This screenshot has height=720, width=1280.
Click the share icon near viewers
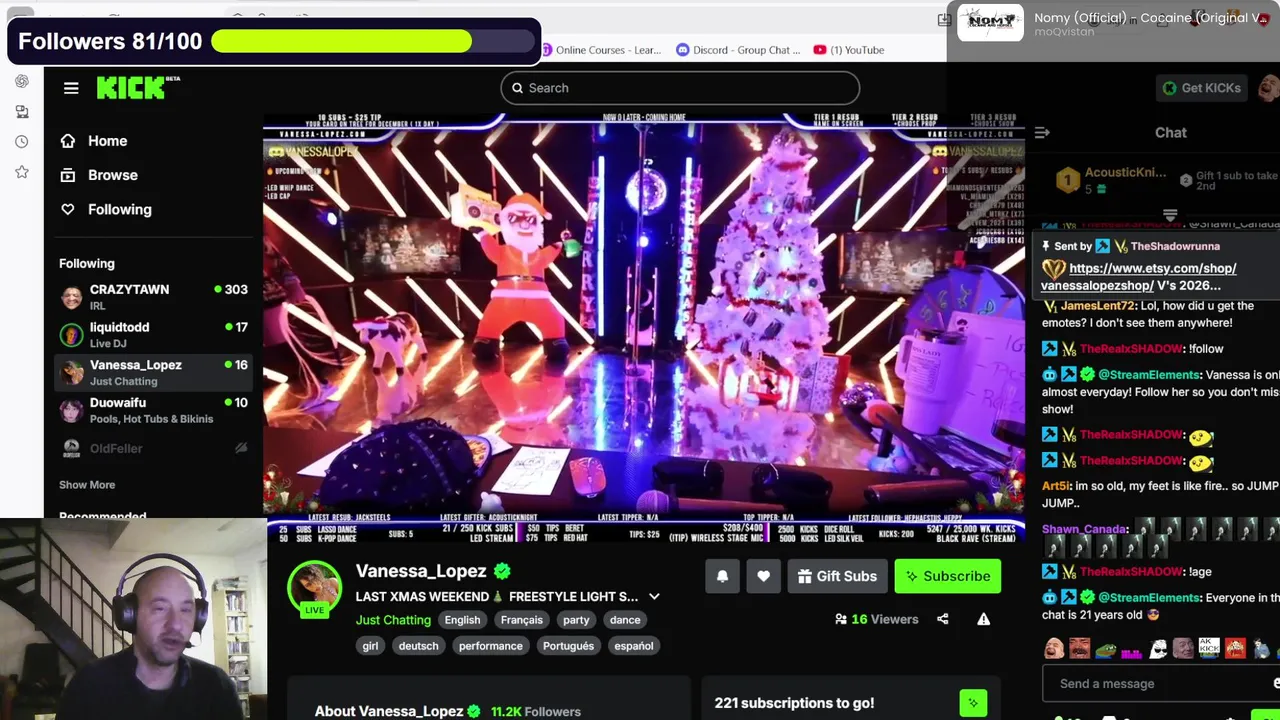tap(942, 619)
